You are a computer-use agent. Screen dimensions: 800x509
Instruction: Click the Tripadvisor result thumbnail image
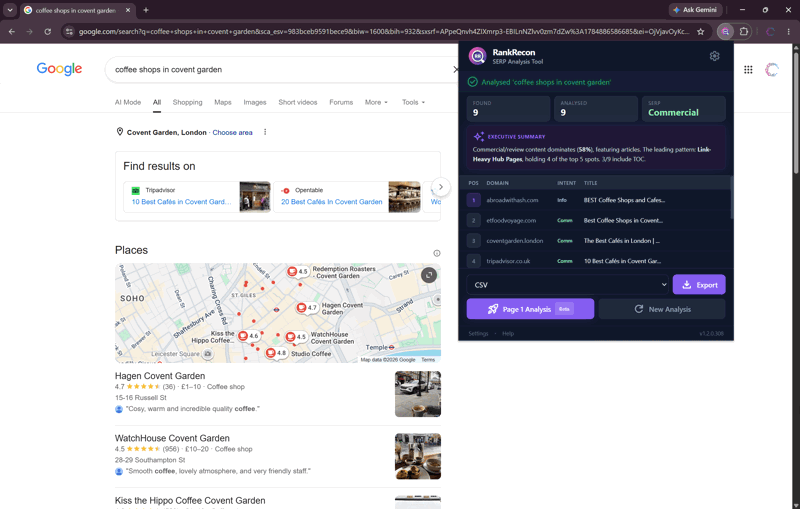255,197
